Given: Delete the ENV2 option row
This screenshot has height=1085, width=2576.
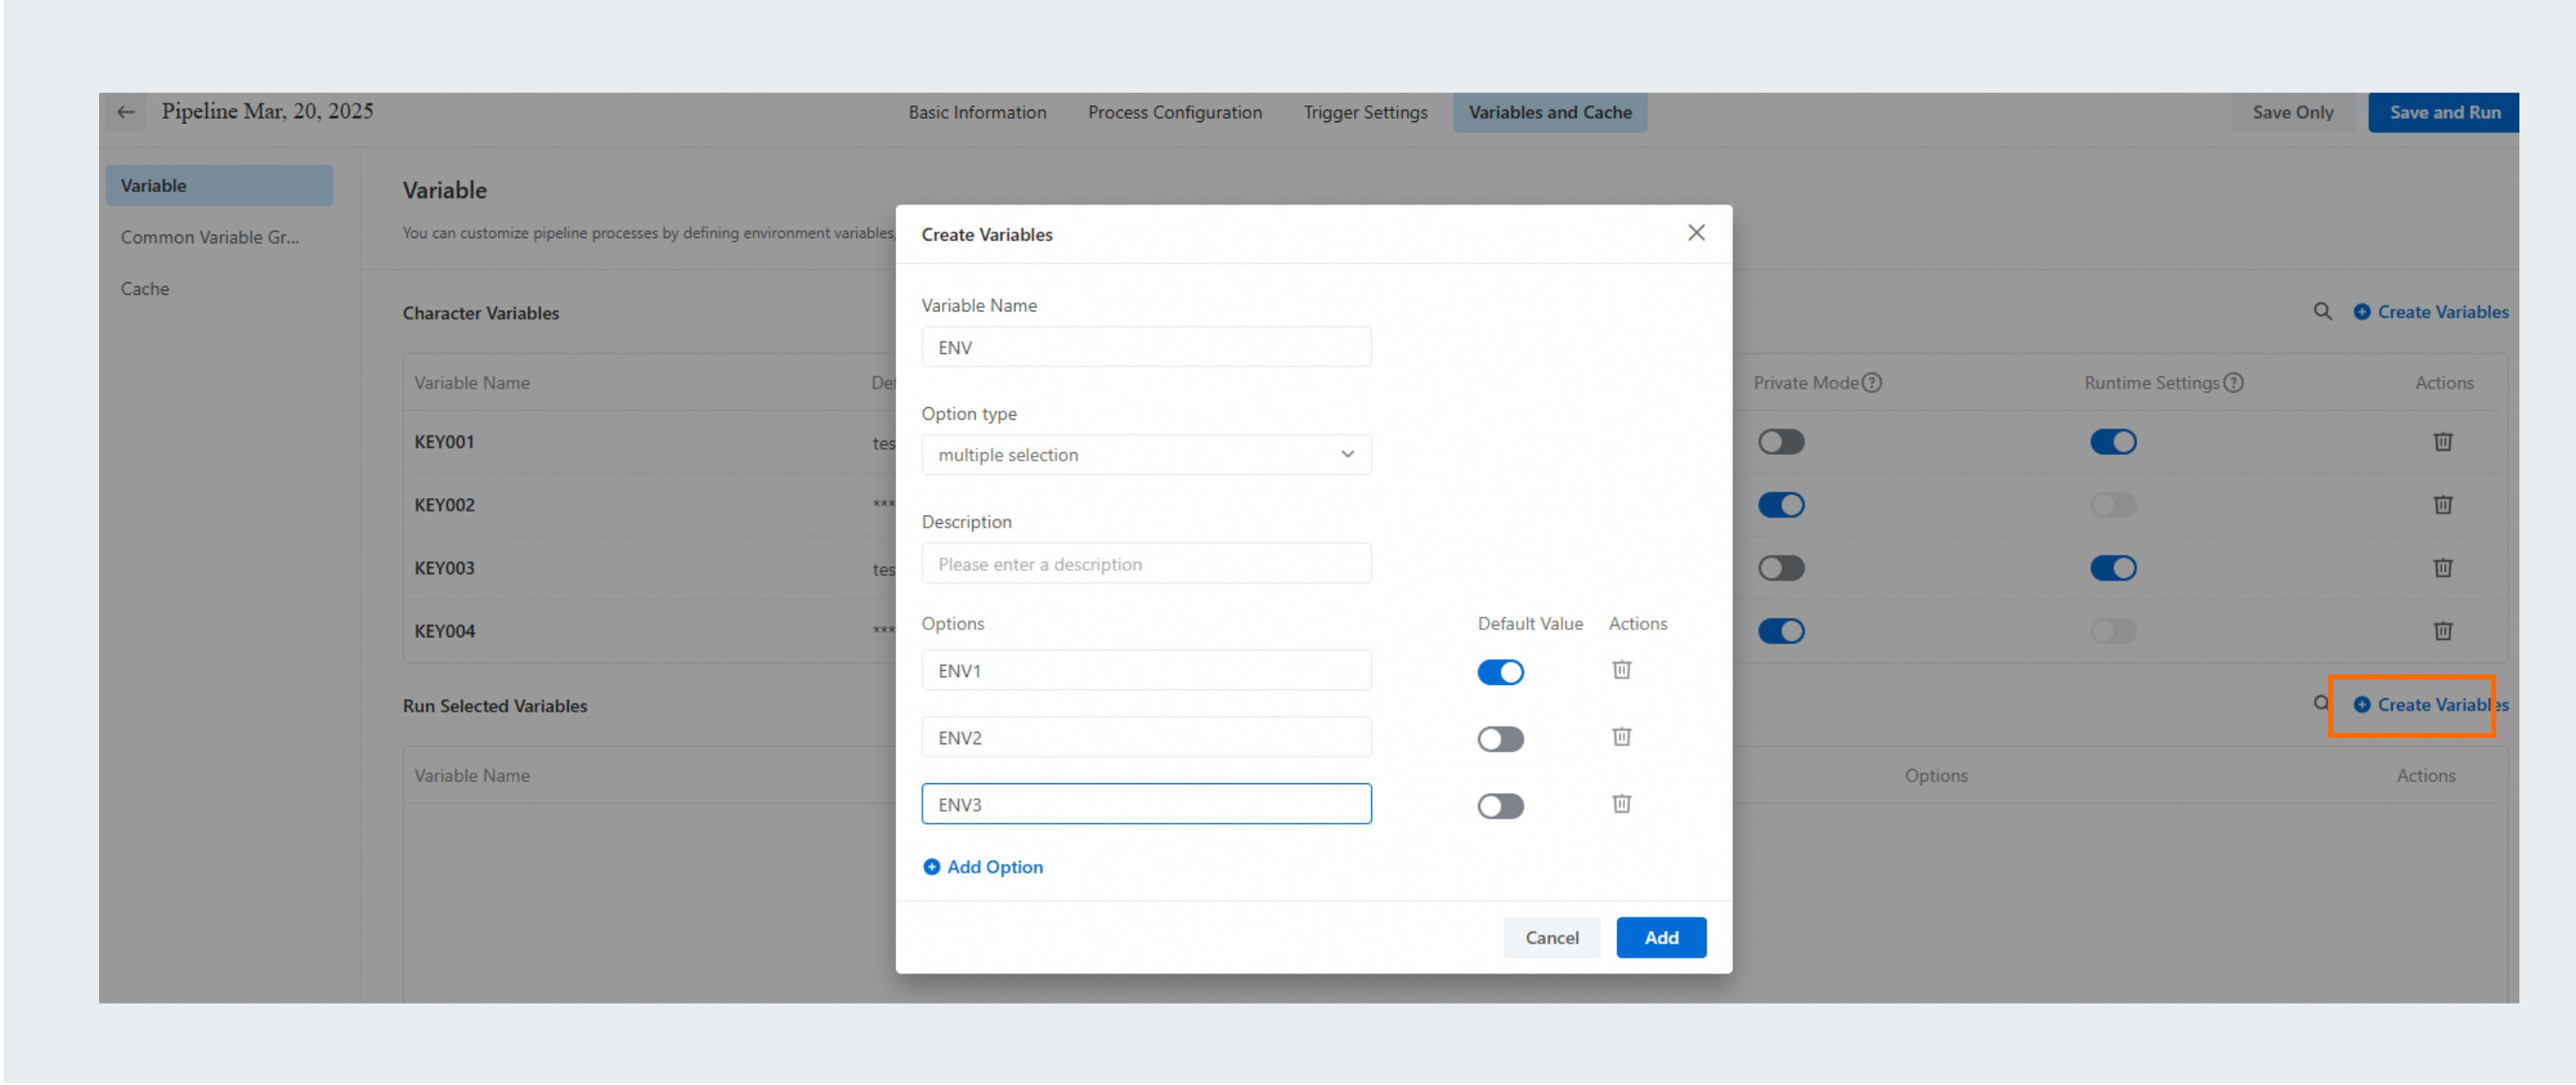Looking at the screenshot, I should click(x=1621, y=737).
